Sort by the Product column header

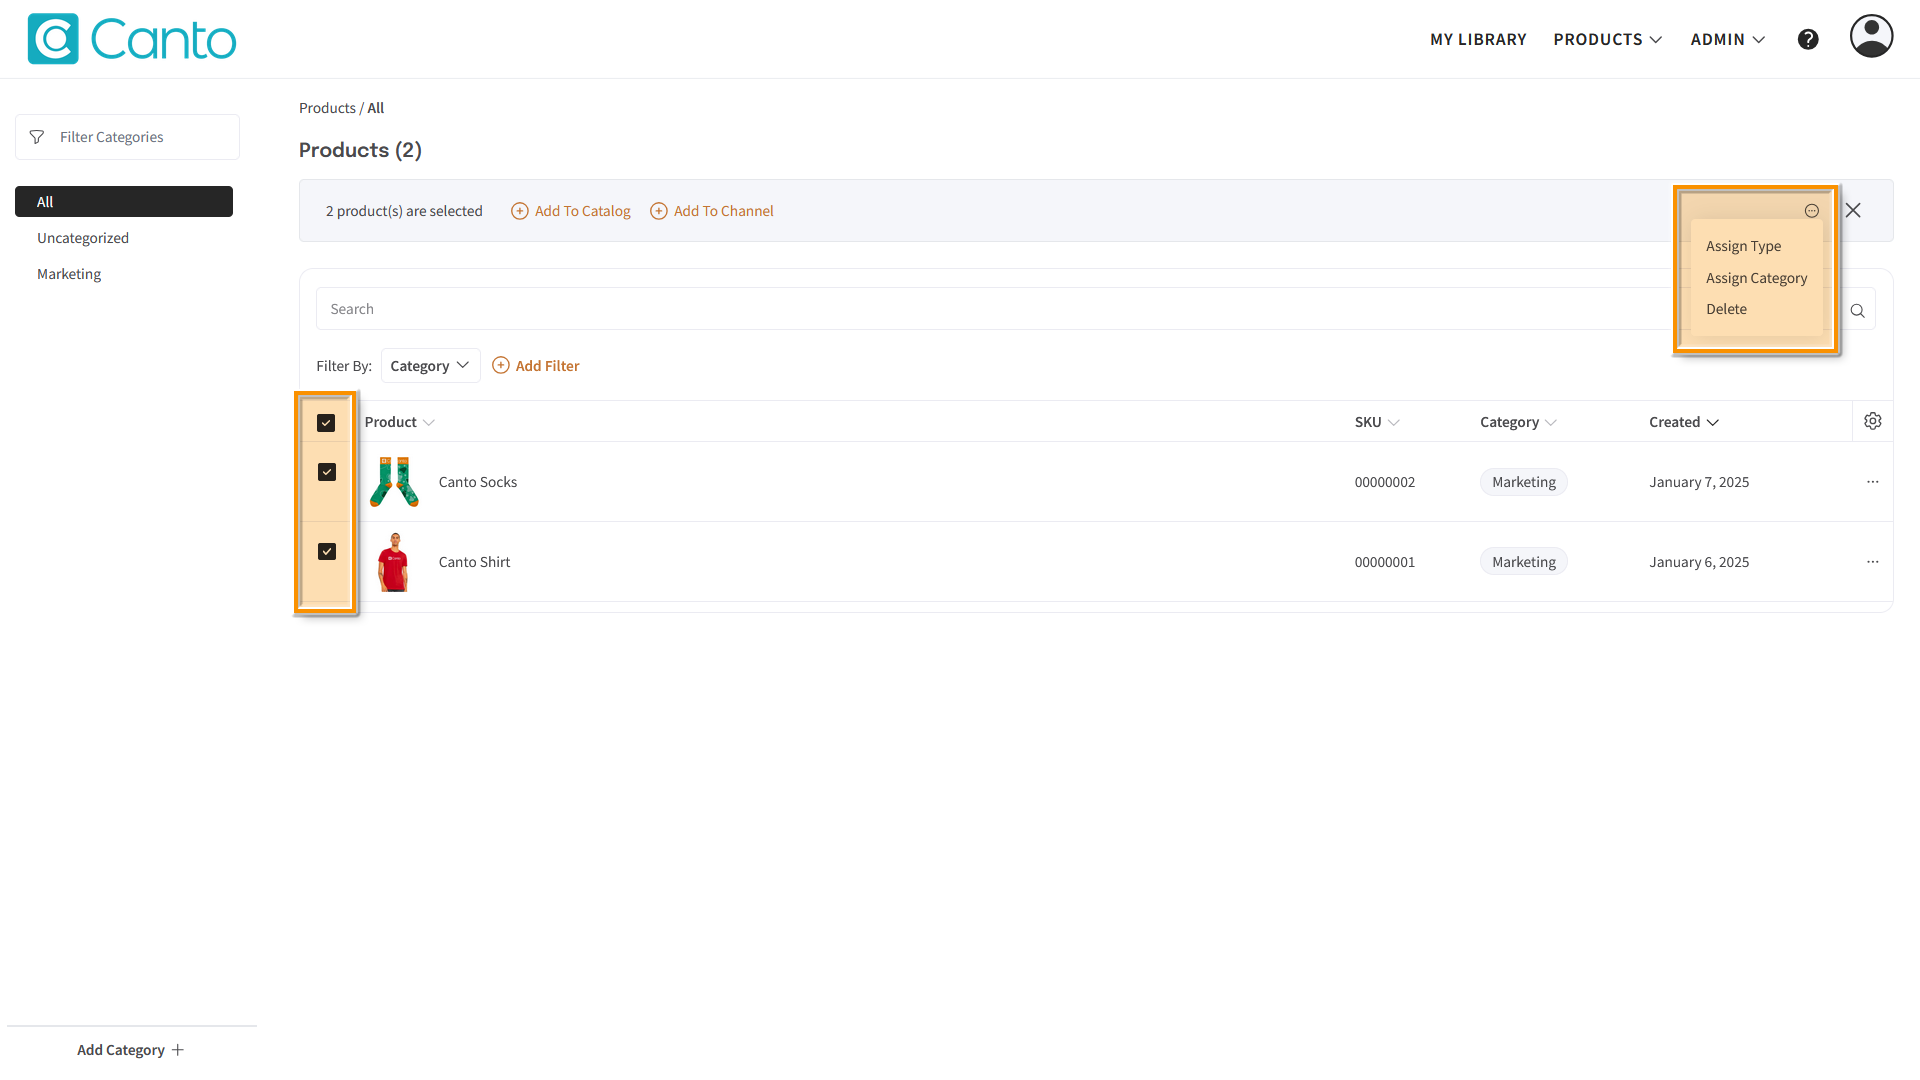(399, 422)
